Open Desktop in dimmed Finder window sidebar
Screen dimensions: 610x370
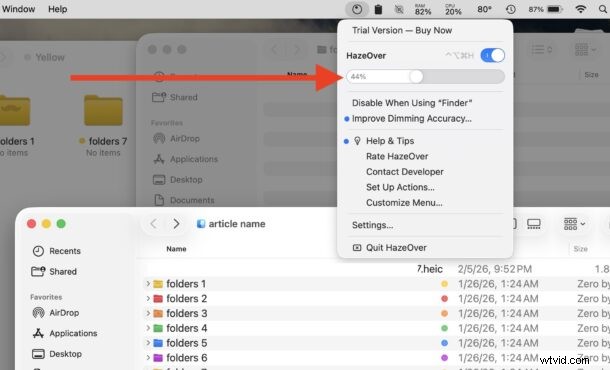tap(178, 180)
